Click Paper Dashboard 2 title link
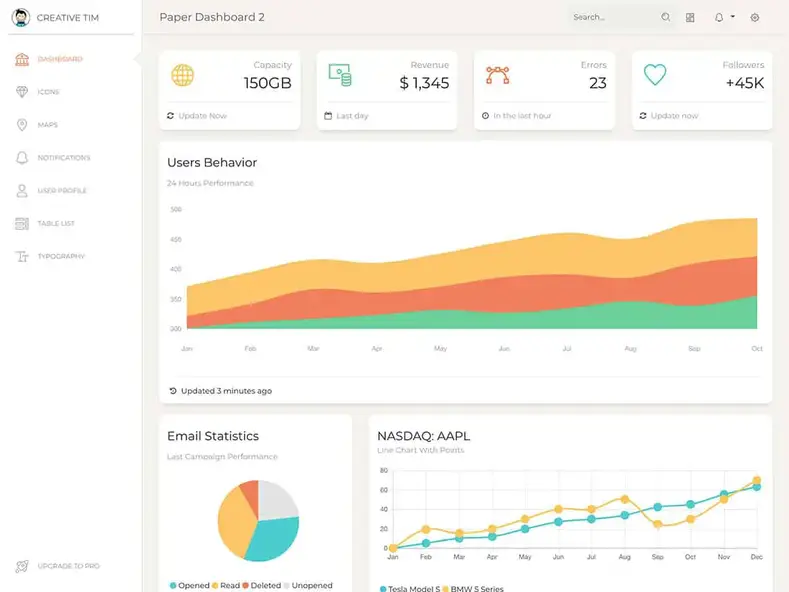 pos(212,17)
